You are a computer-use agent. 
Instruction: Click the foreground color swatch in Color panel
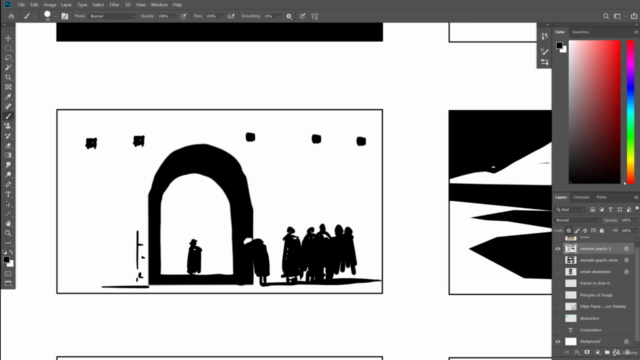(x=560, y=45)
